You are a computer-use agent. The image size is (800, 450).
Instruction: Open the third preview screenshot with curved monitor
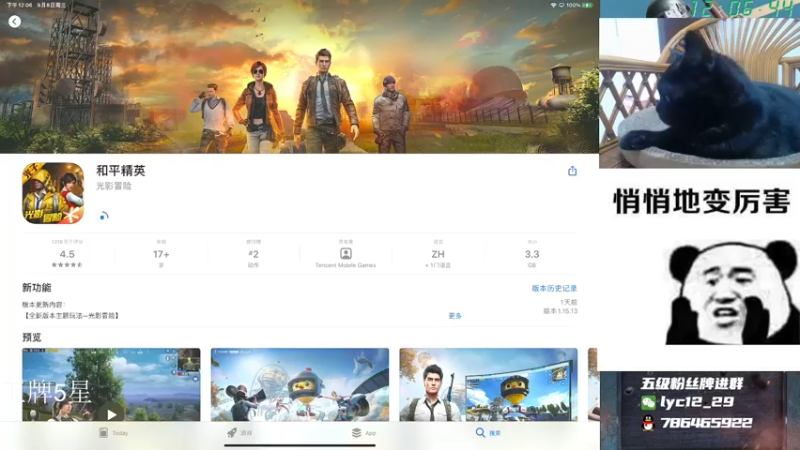(488, 385)
